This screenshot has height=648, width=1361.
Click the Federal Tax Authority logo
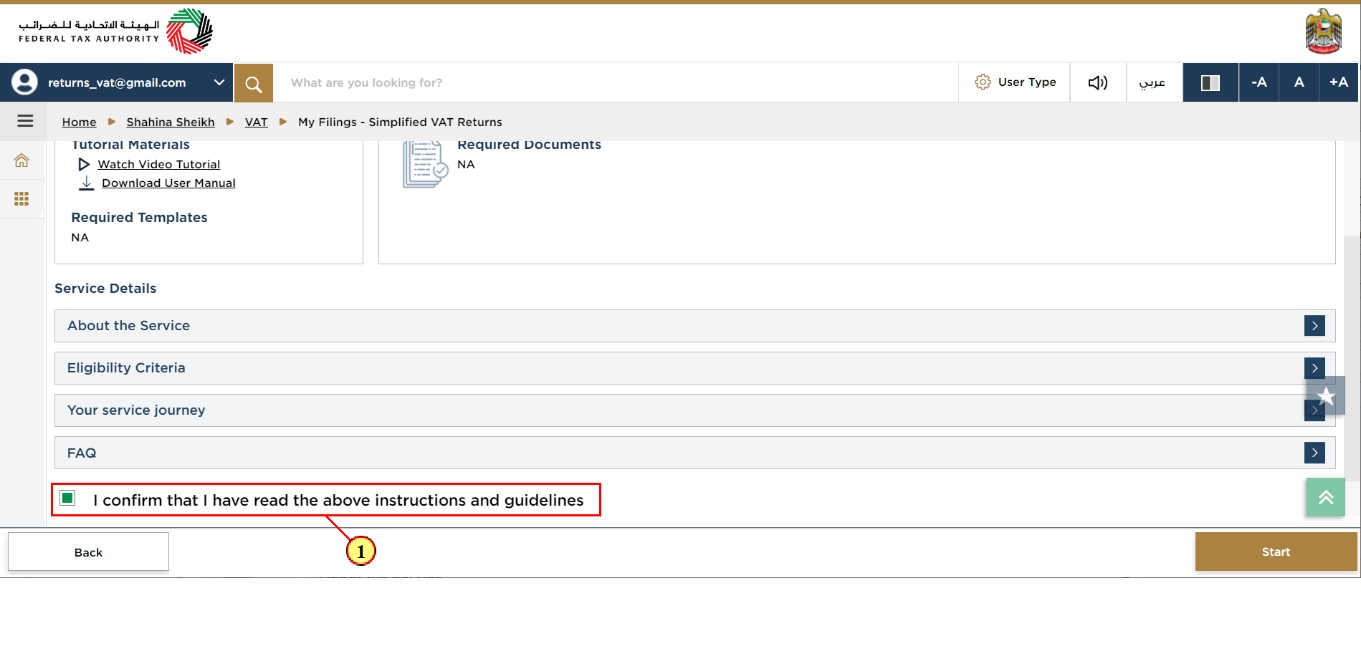tap(115, 31)
